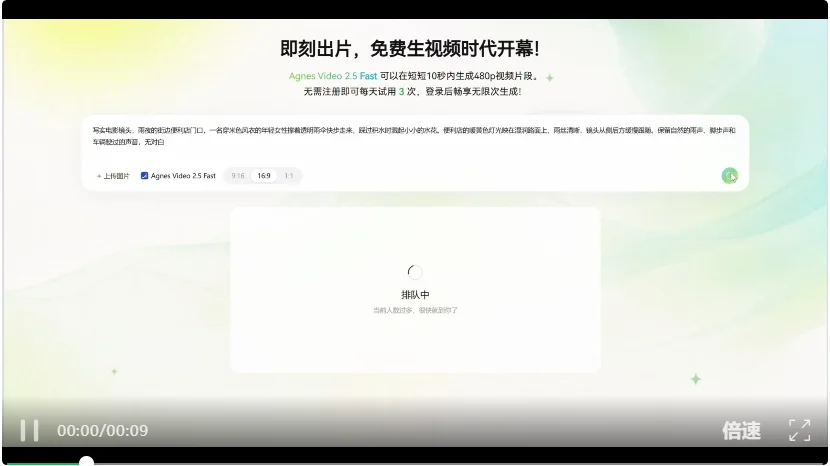Image resolution: width=830 pixels, height=466 pixels.
Task: Select the 9:16 aspect ratio
Action: (238, 176)
